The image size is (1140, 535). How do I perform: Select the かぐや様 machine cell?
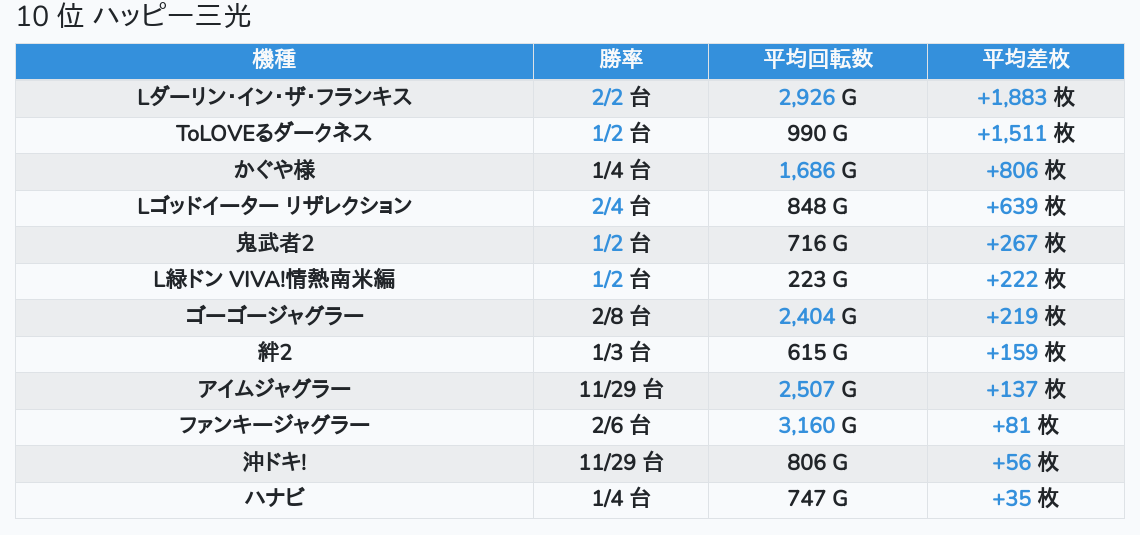[274, 170]
